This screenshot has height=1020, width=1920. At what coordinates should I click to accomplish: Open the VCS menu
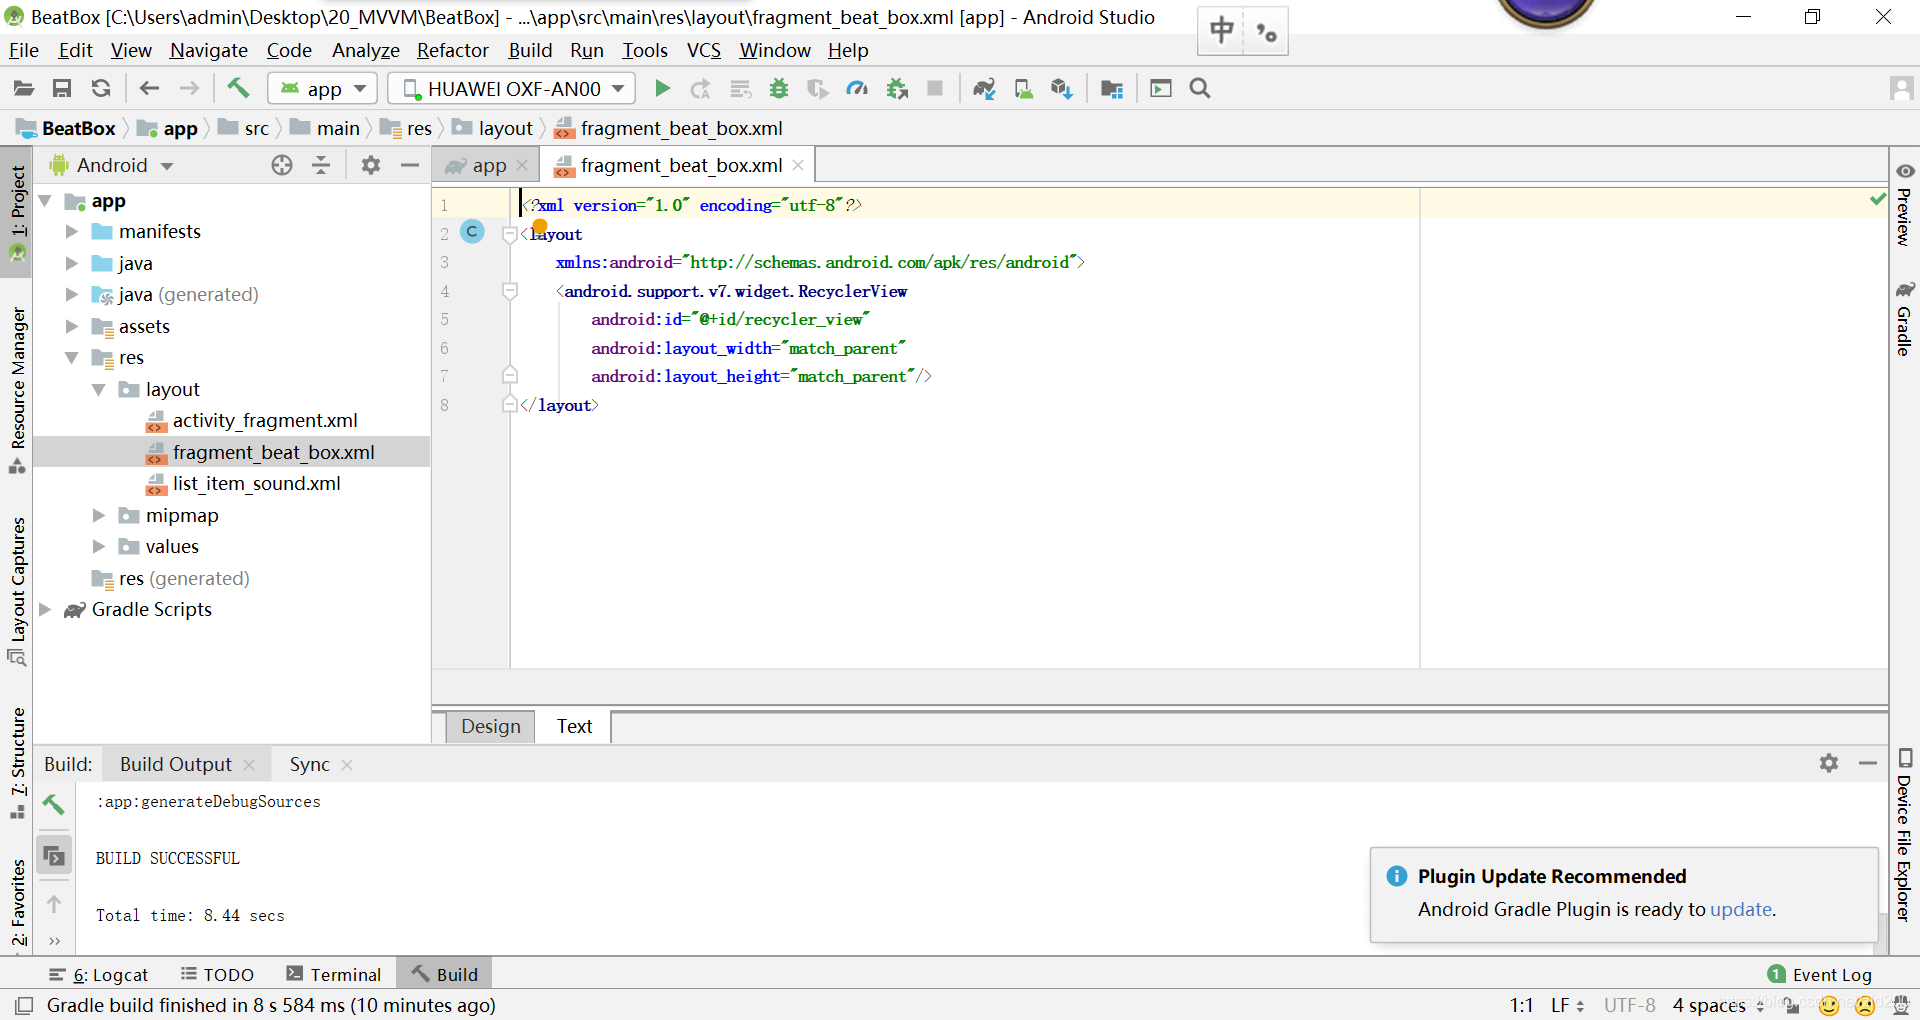click(x=703, y=50)
